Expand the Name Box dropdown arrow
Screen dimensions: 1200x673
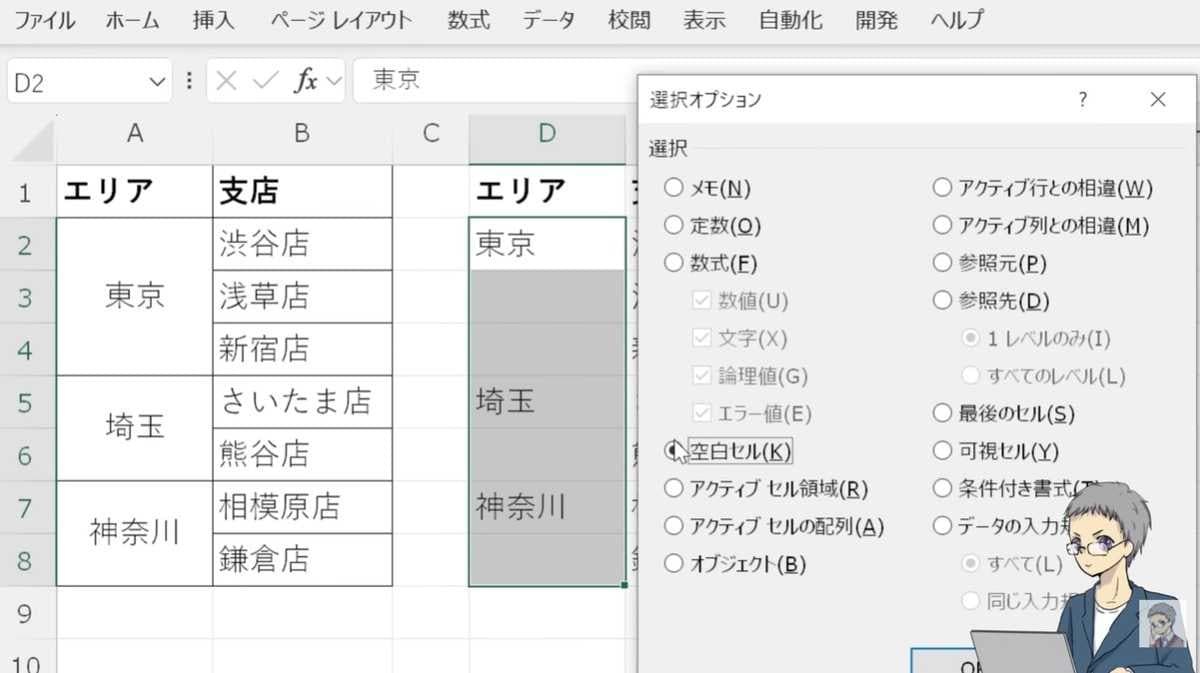pos(157,81)
